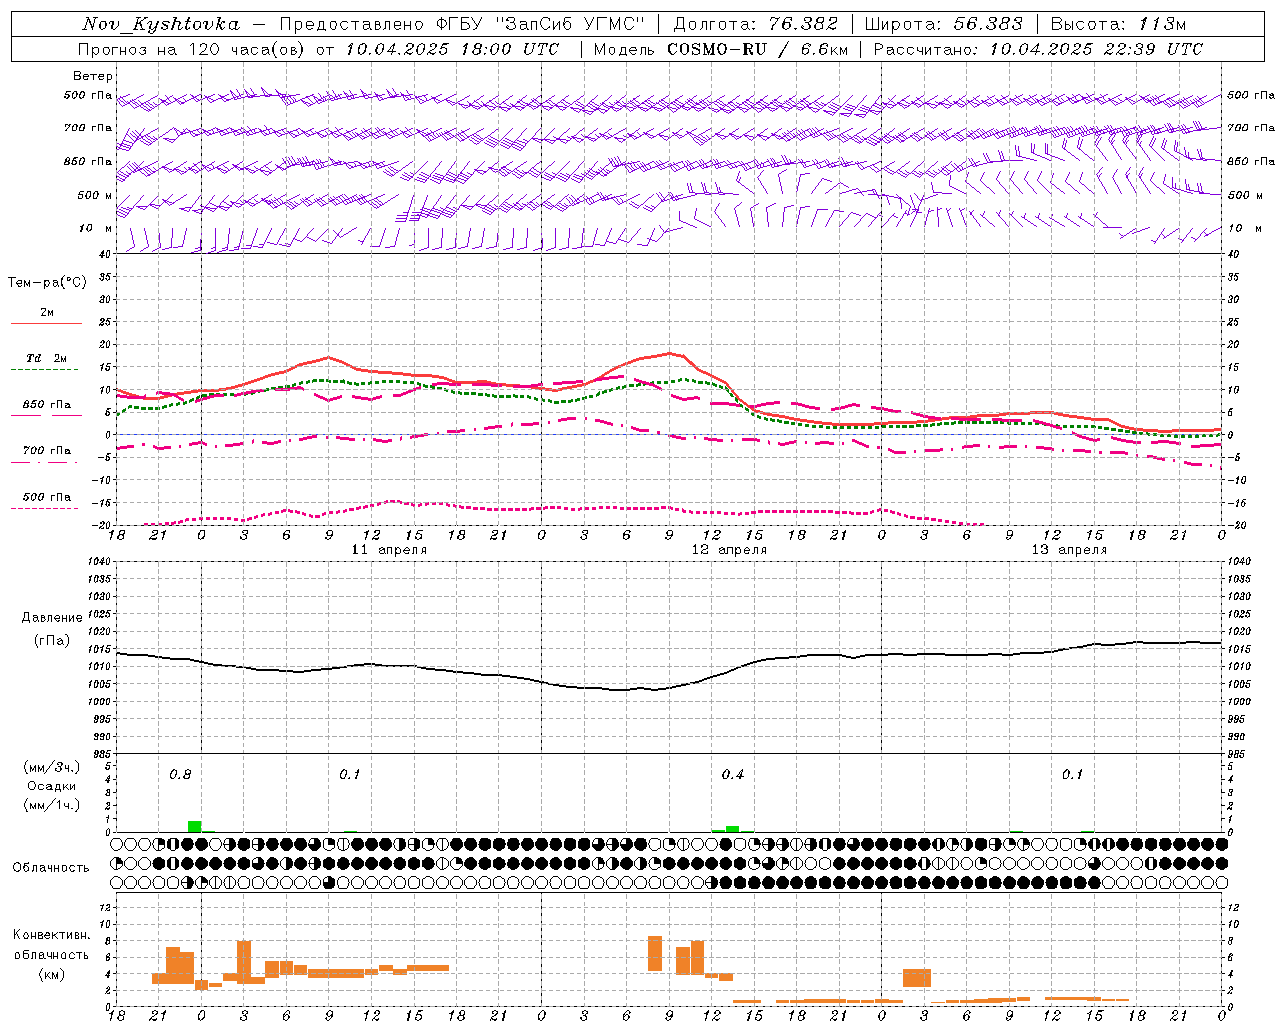
Task: Click the (мм/1ч.) precipitation unit label
Action: tap(52, 805)
